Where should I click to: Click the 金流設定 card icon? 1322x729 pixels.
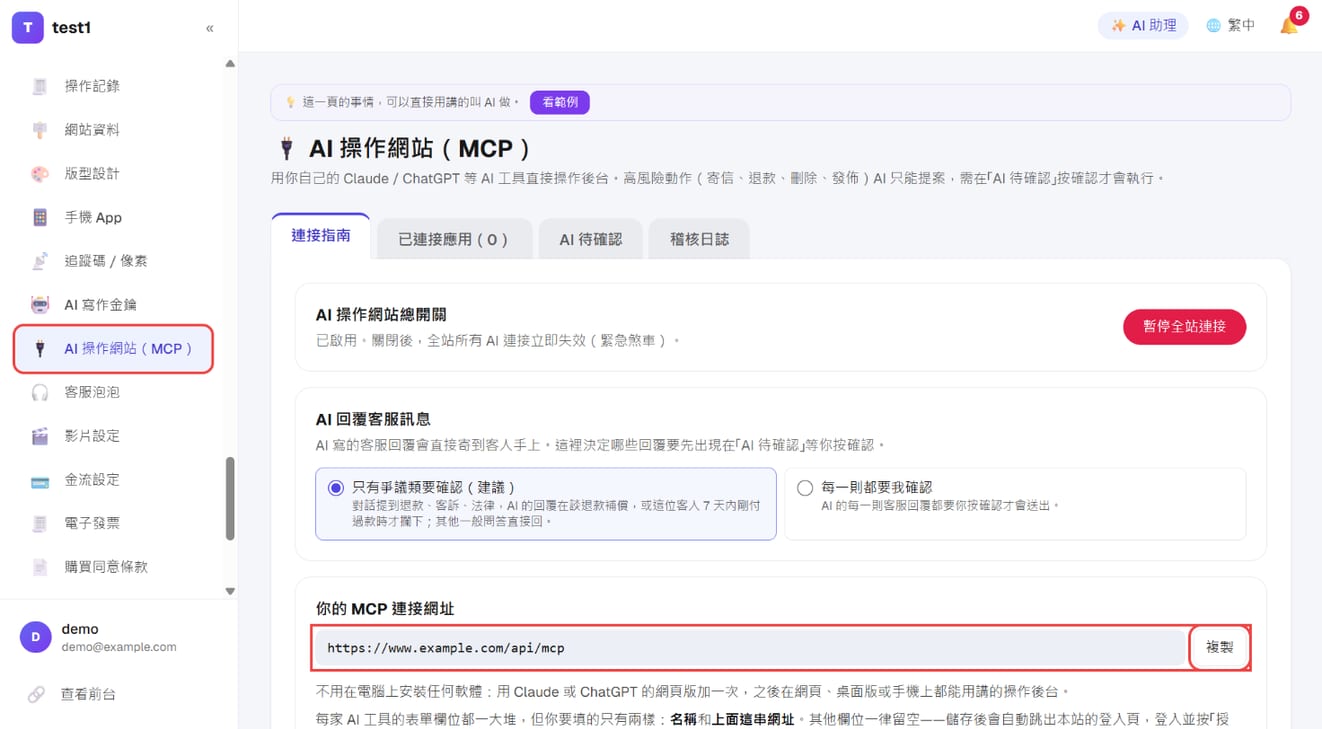point(40,480)
